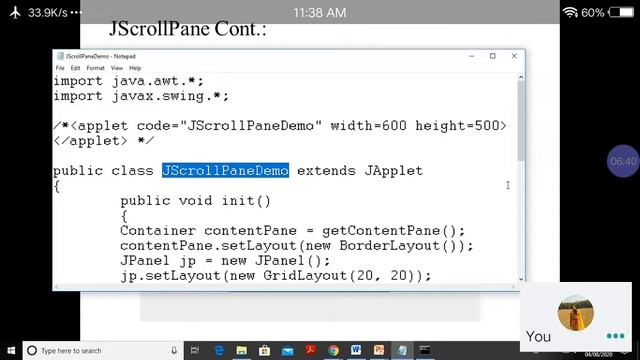Open the three-dots options on You tile

point(616,336)
